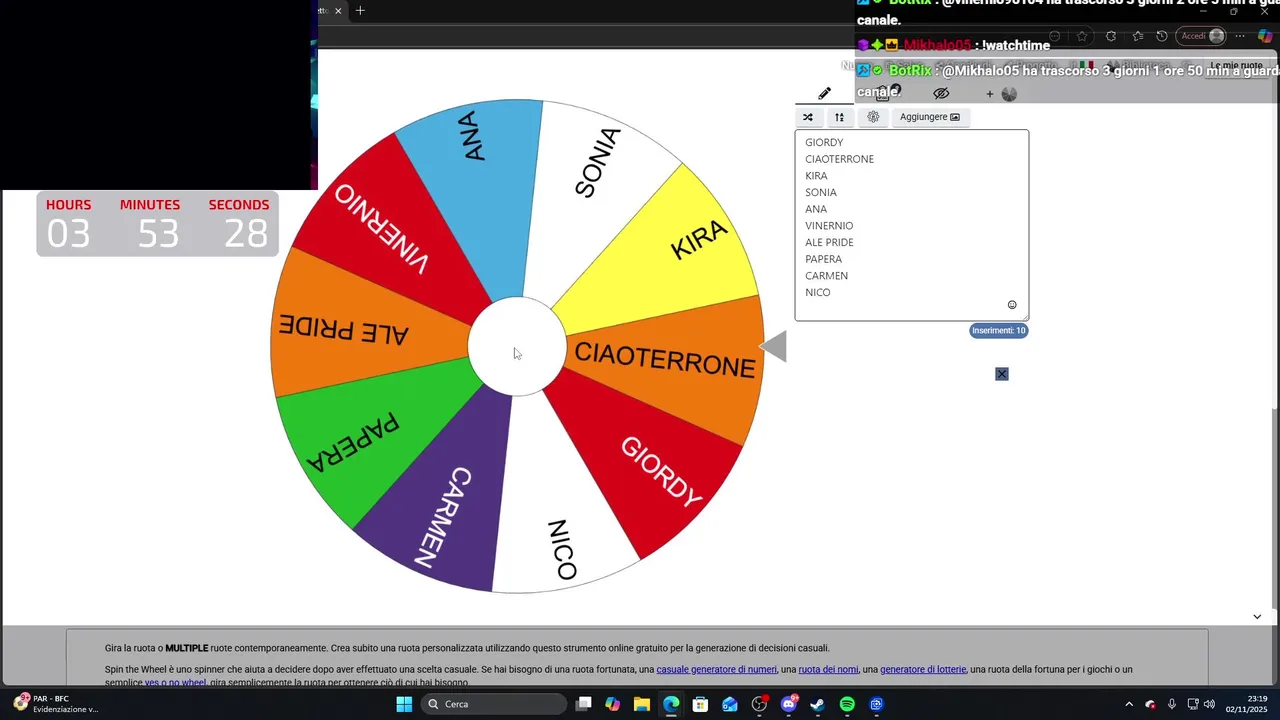The height and width of the screenshot is (720, 1280).
Task: Click the CIAOTERRONE line in entries list
Action: [x=839, y=159]
